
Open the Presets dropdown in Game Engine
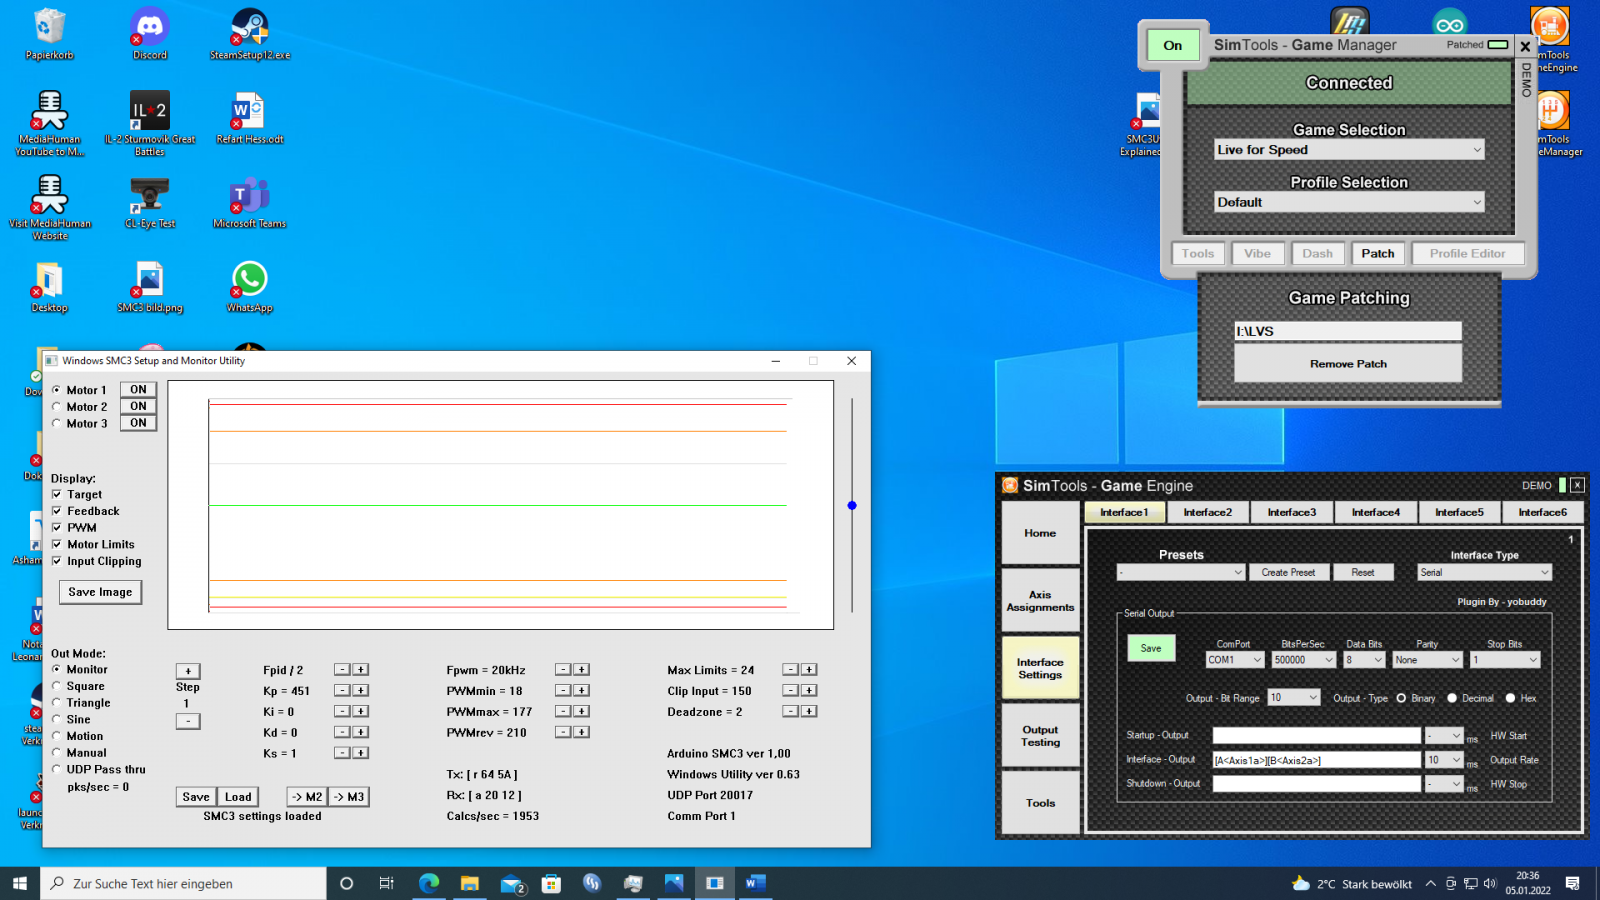click(x=1181, y=572)
